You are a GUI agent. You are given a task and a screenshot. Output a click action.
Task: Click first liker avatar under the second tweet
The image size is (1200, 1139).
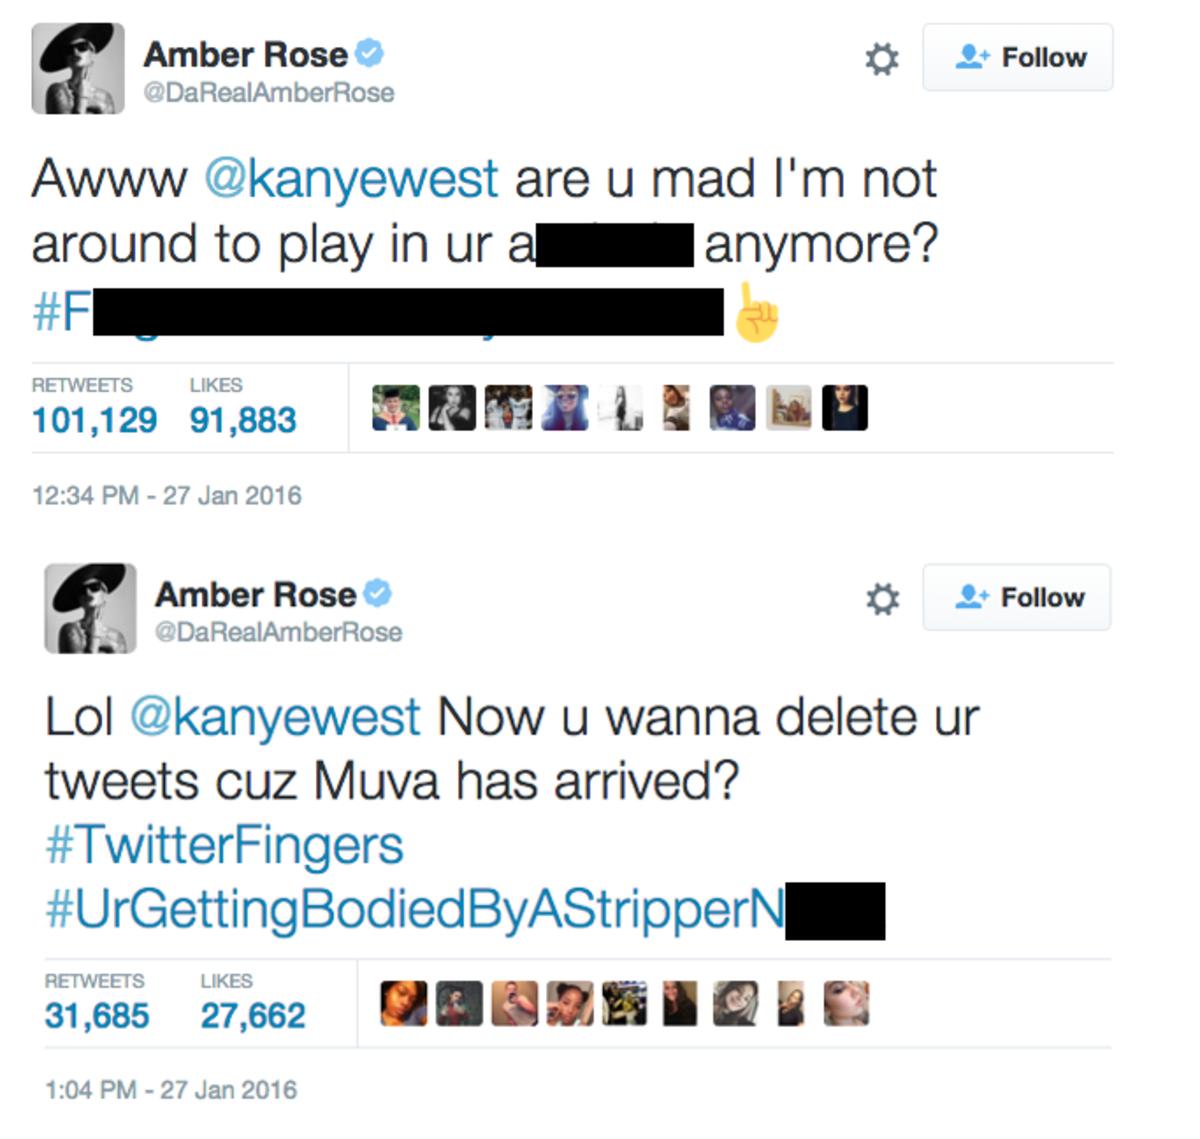click(x=404, y=1003)
